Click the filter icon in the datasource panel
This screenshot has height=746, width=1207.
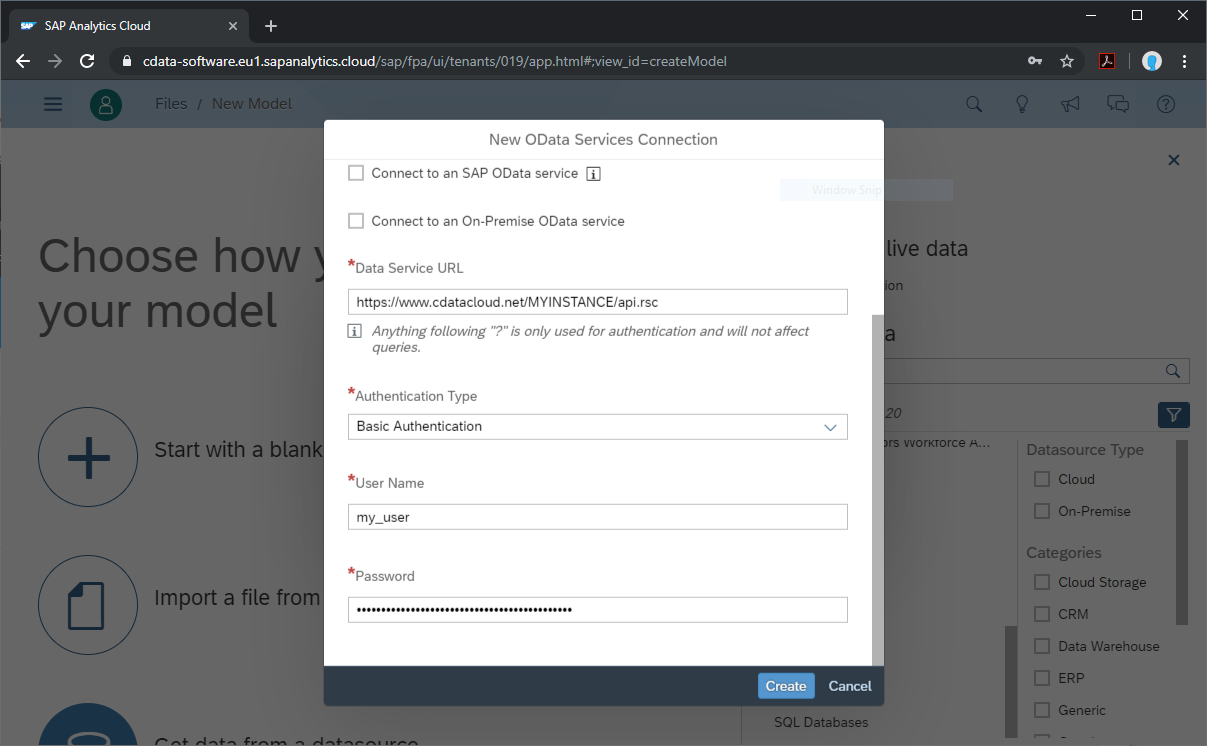tap(1173, 414)
